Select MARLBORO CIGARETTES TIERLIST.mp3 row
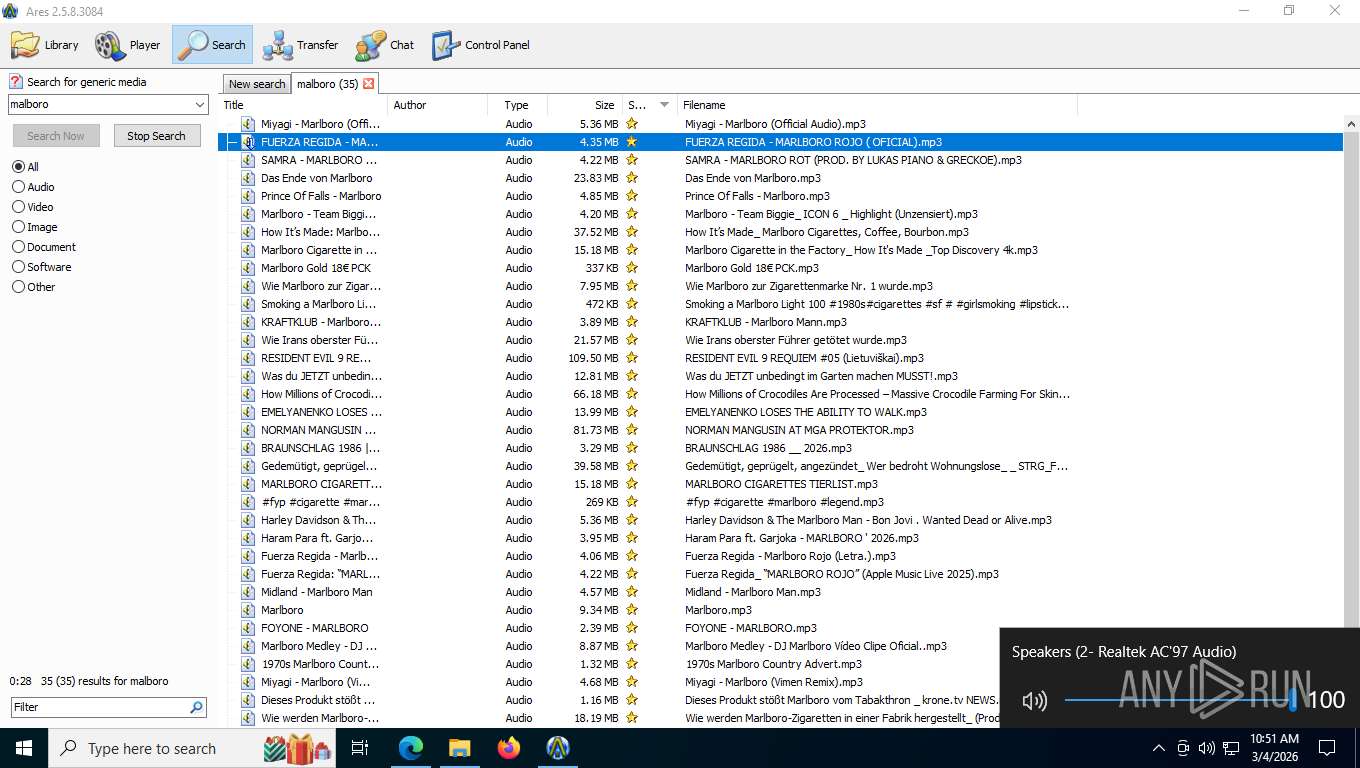The width and height of the screenshot is (1360, 768). 780,484
